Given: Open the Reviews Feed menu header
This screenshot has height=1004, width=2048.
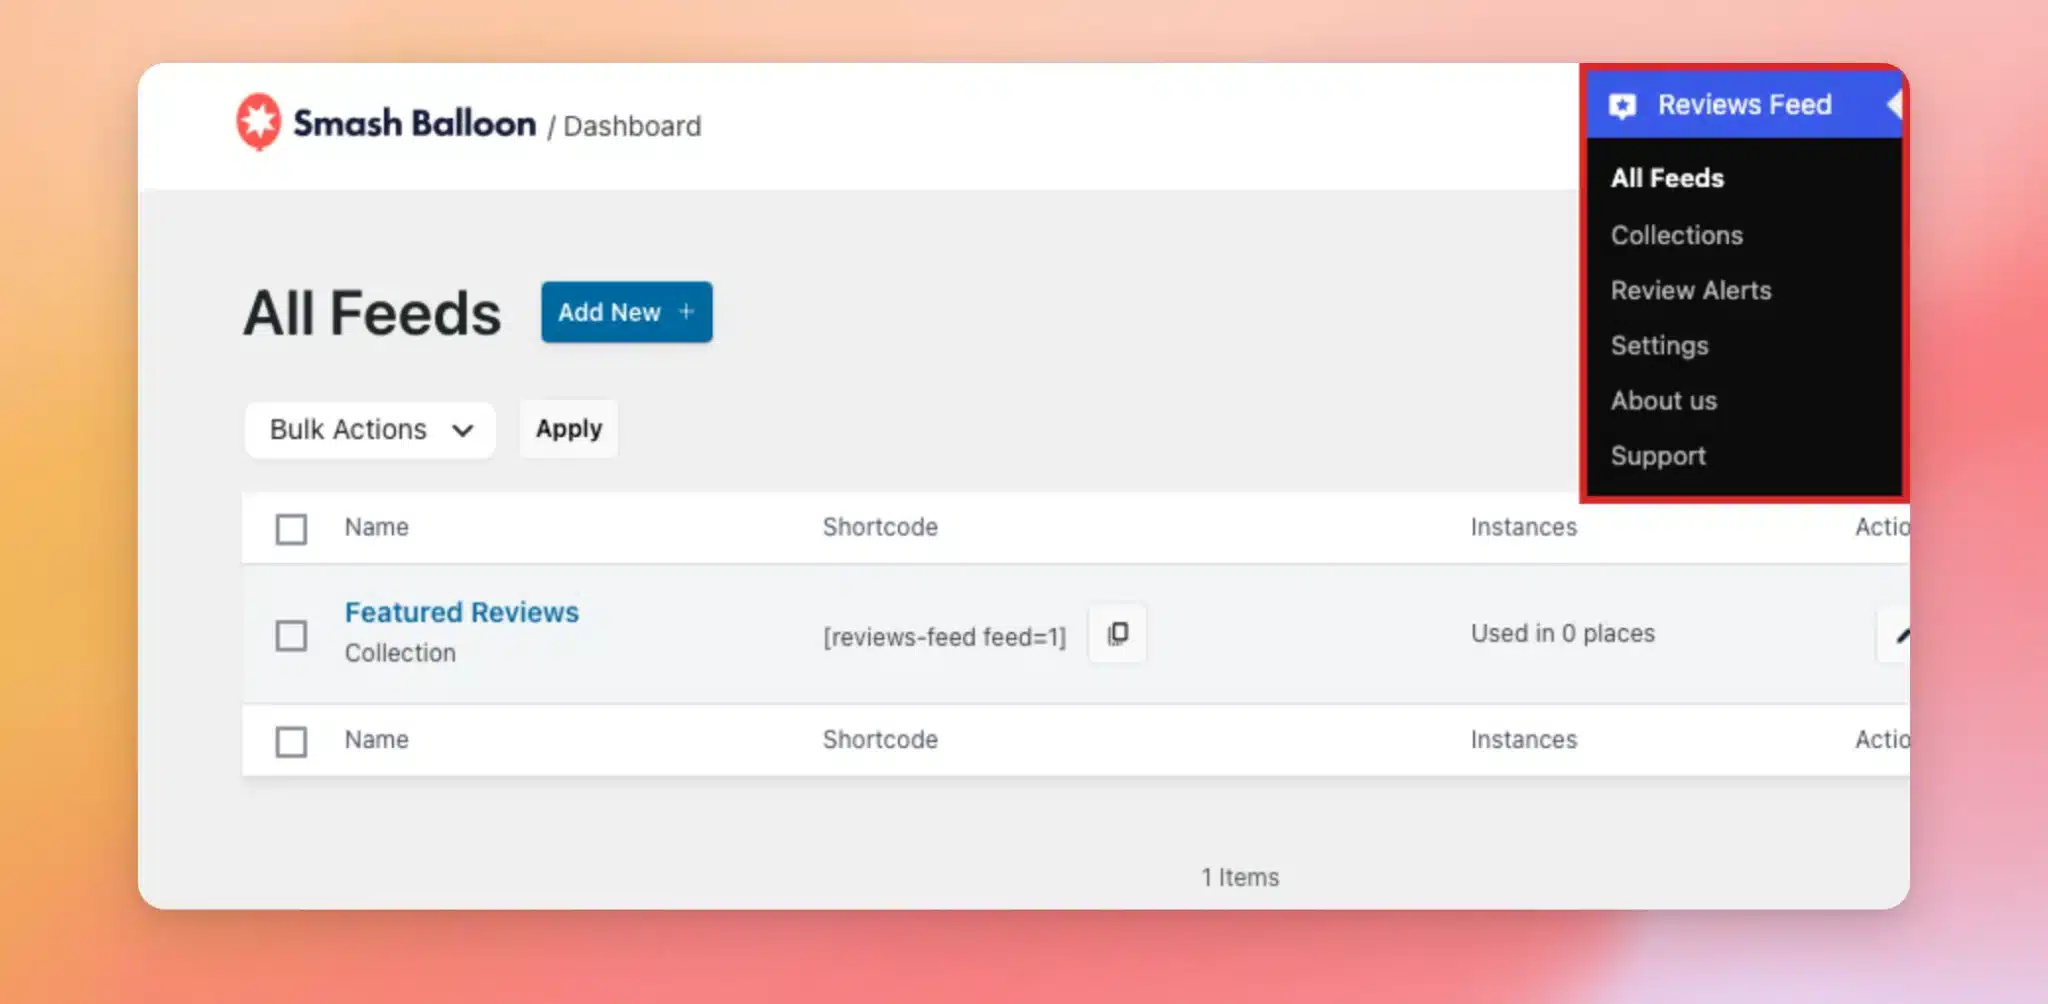Looking at the screenshot, I should [1744, 105].
